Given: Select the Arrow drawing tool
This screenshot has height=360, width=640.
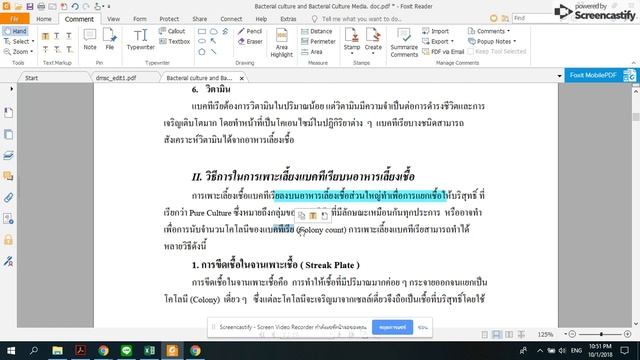Looking at the screenshot, I should (x=213, y=41).
